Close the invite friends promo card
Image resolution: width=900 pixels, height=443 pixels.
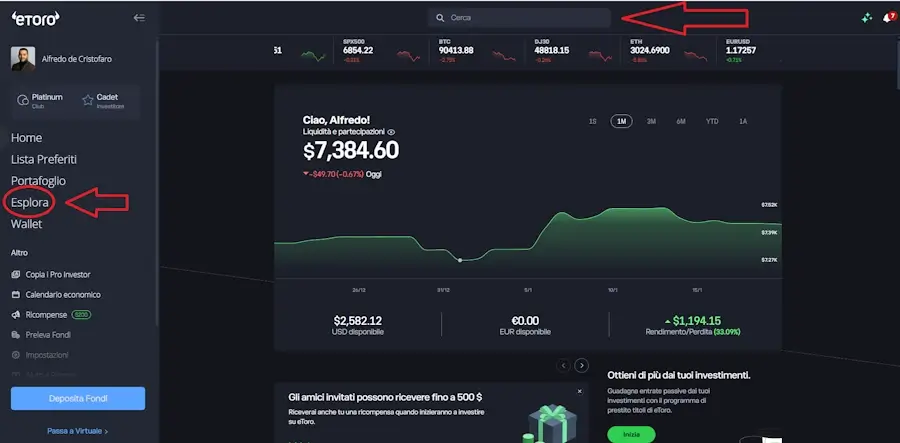[580, 391]
